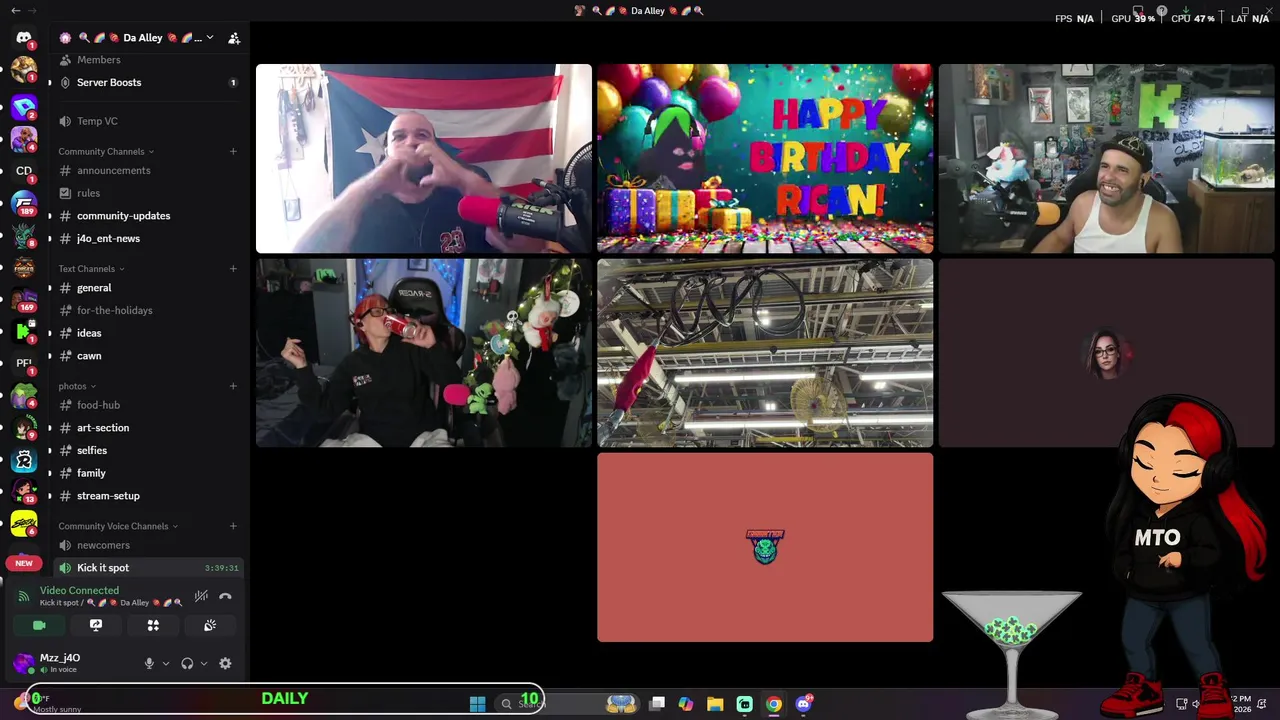
Task: Open Task View on the taskbar
Action: (657, 704)
